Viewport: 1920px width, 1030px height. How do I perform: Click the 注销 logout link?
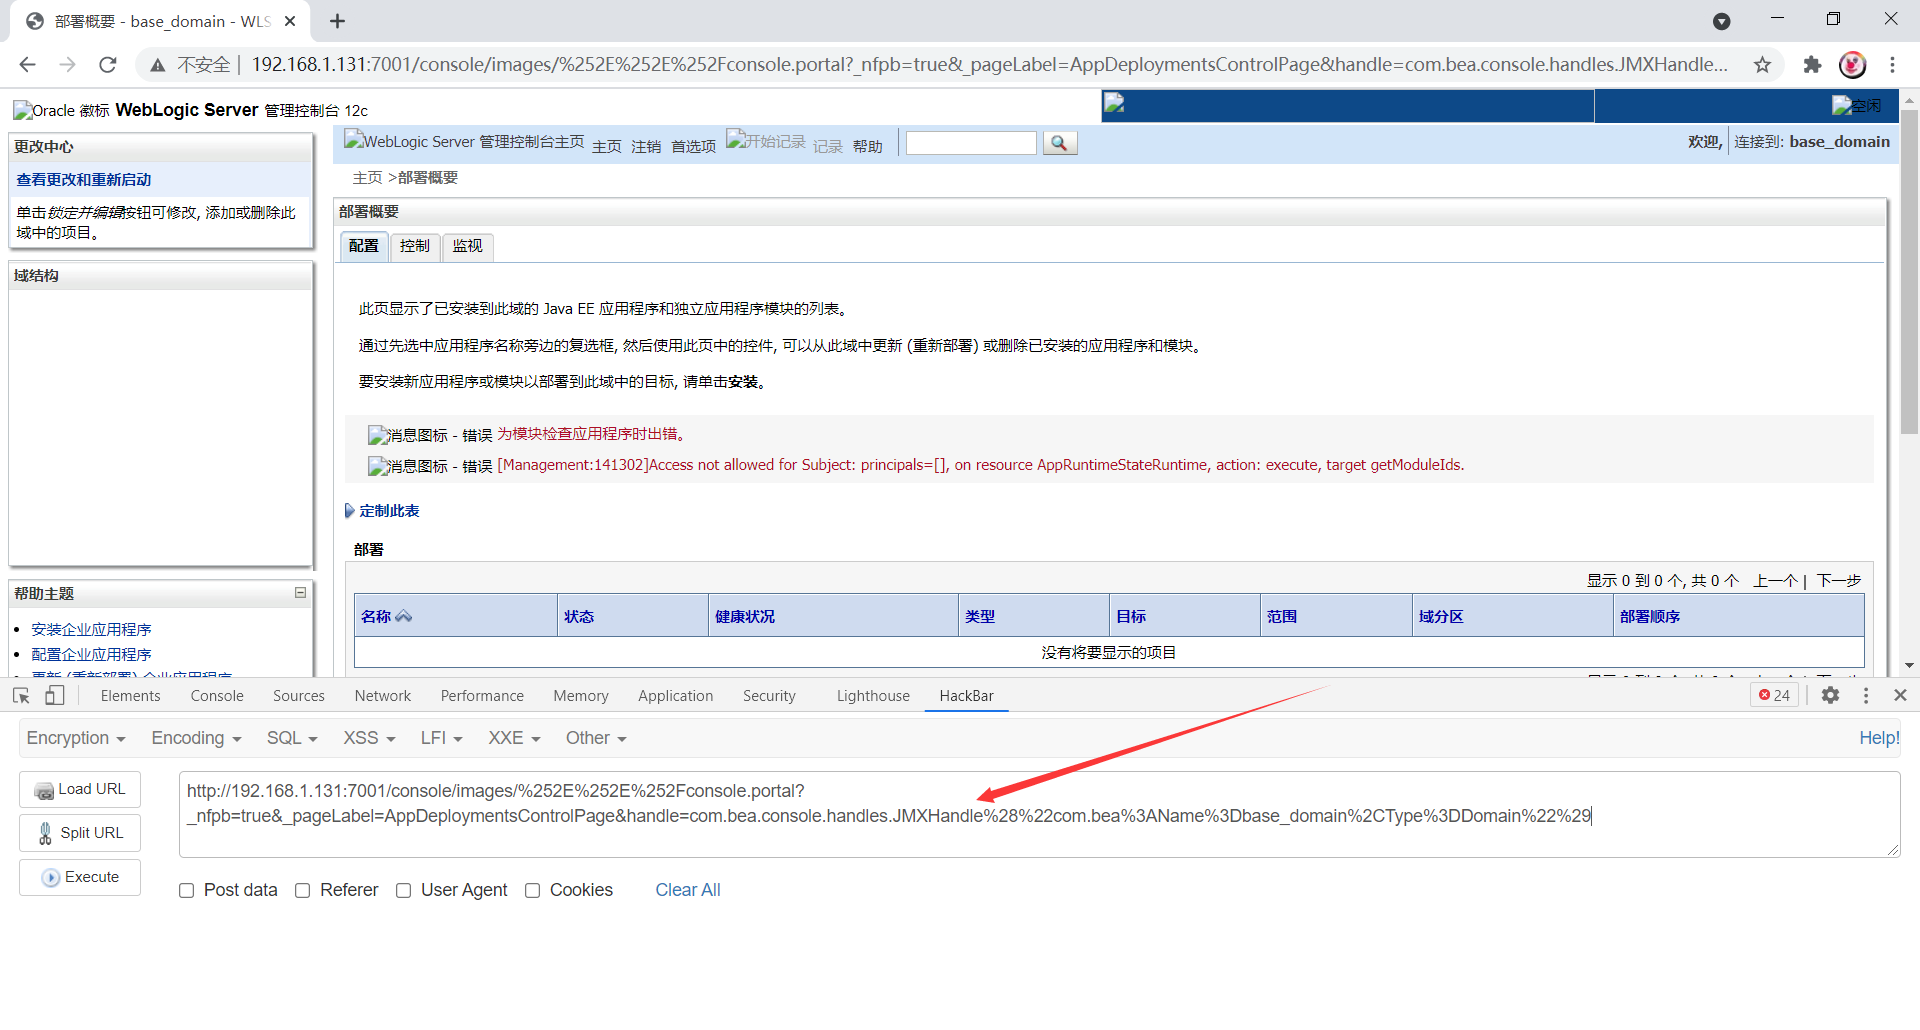tap(646, 147)
